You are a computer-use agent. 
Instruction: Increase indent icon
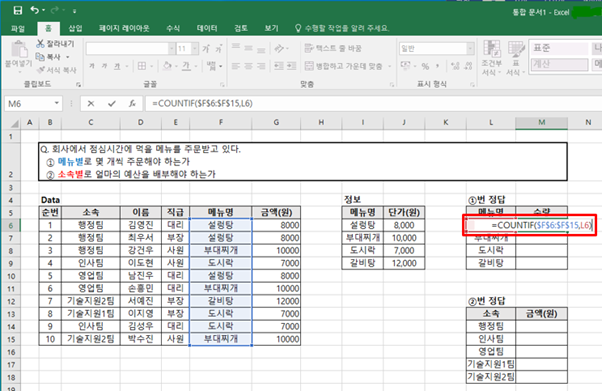(x=292, y=66)
